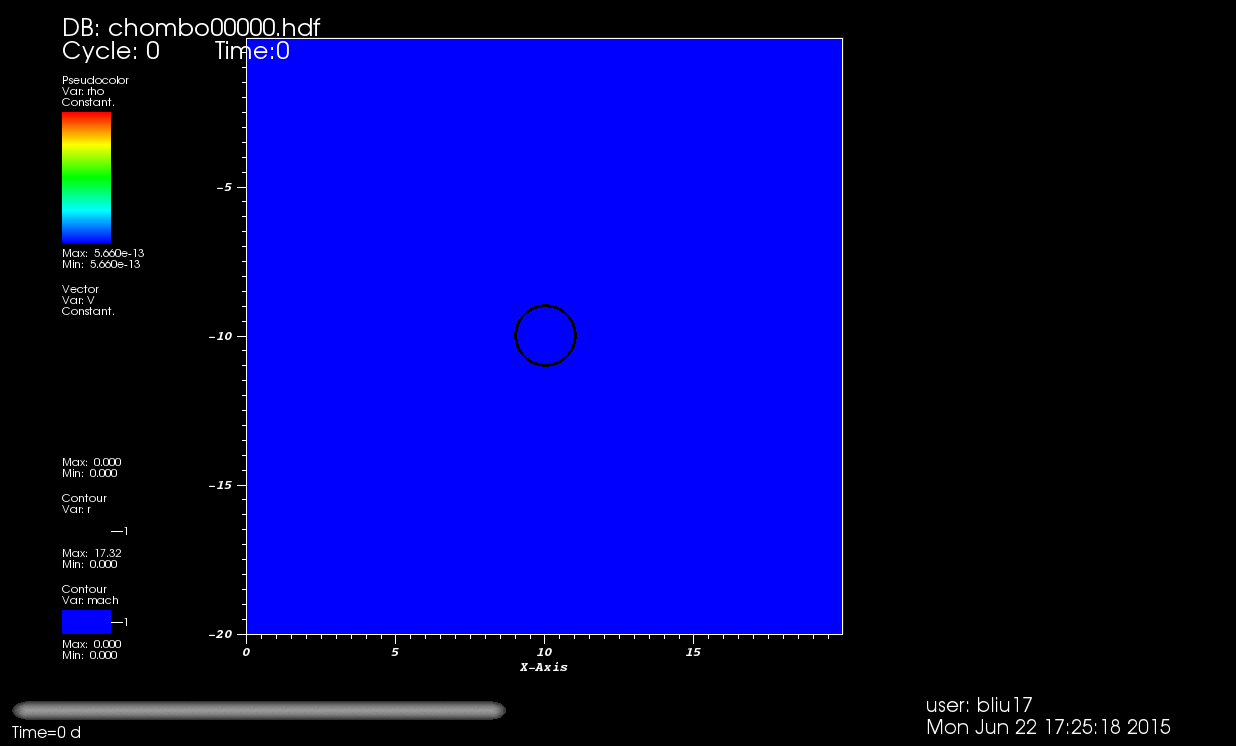Click the 'Time=0 d' slider caption
This screenshot has height=746, width=1236.
[x=46, y=733]
